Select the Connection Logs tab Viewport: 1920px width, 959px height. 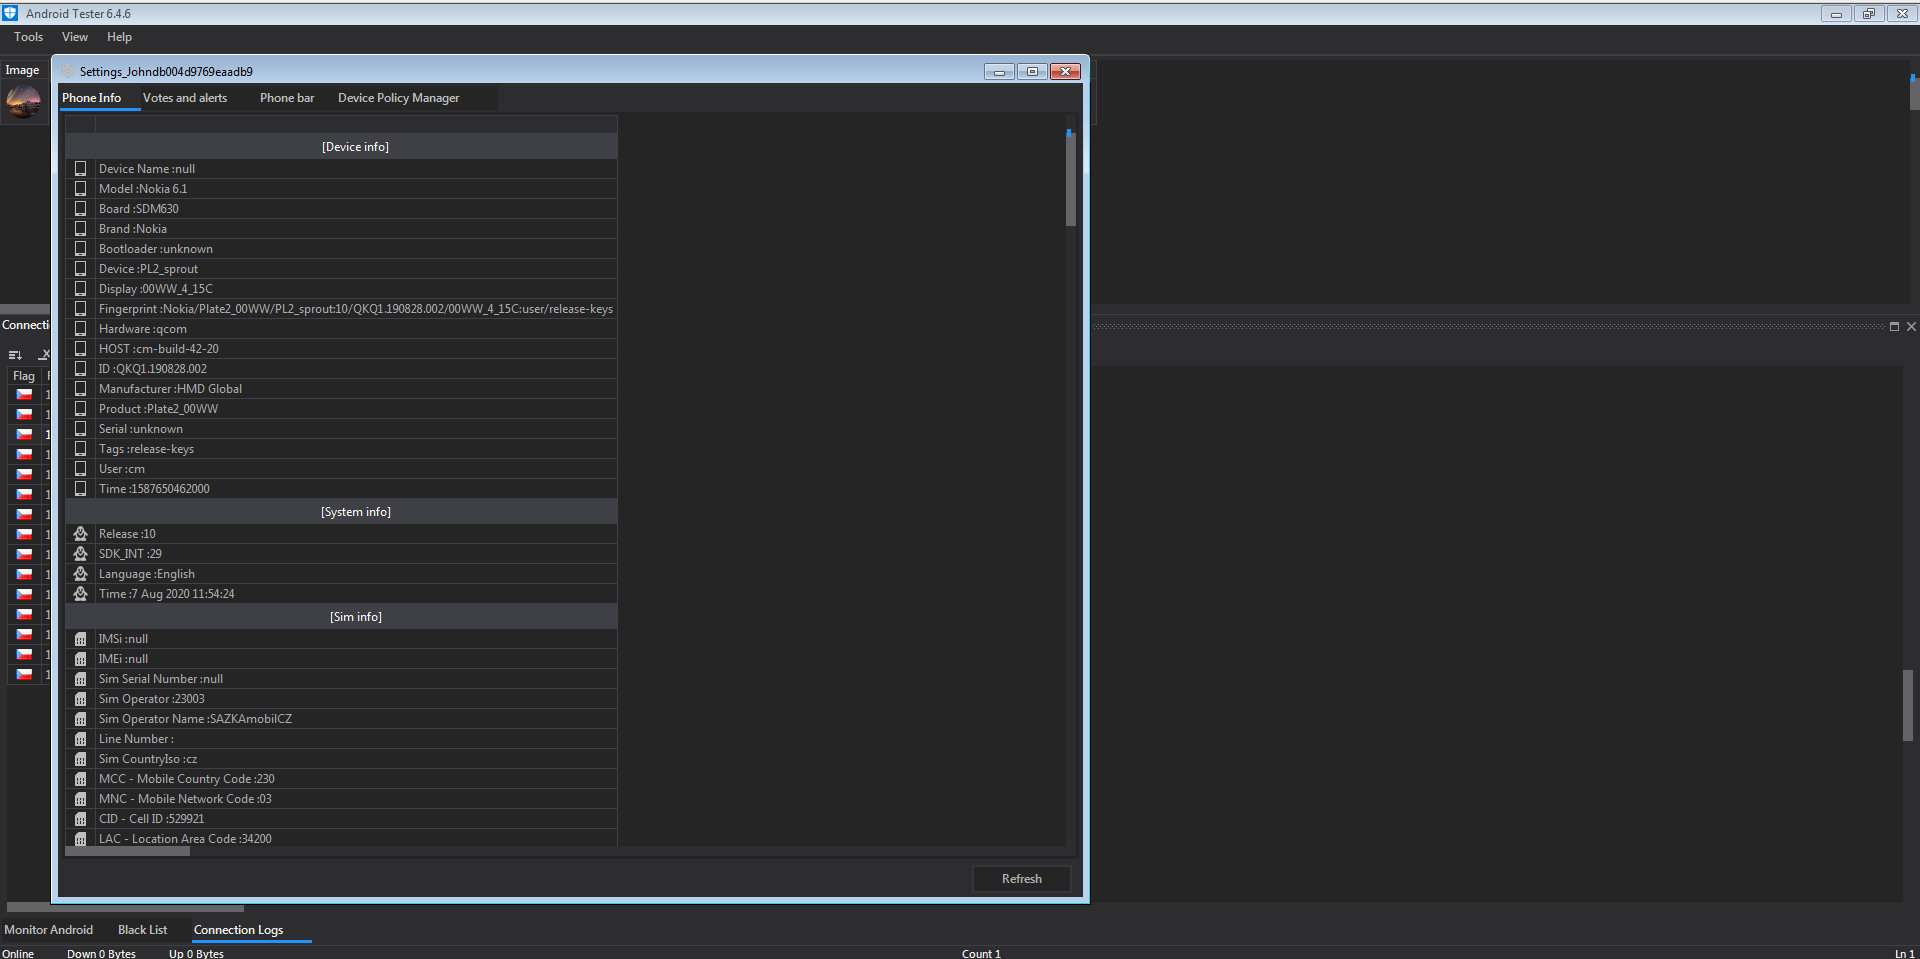[x=238, y=930]
